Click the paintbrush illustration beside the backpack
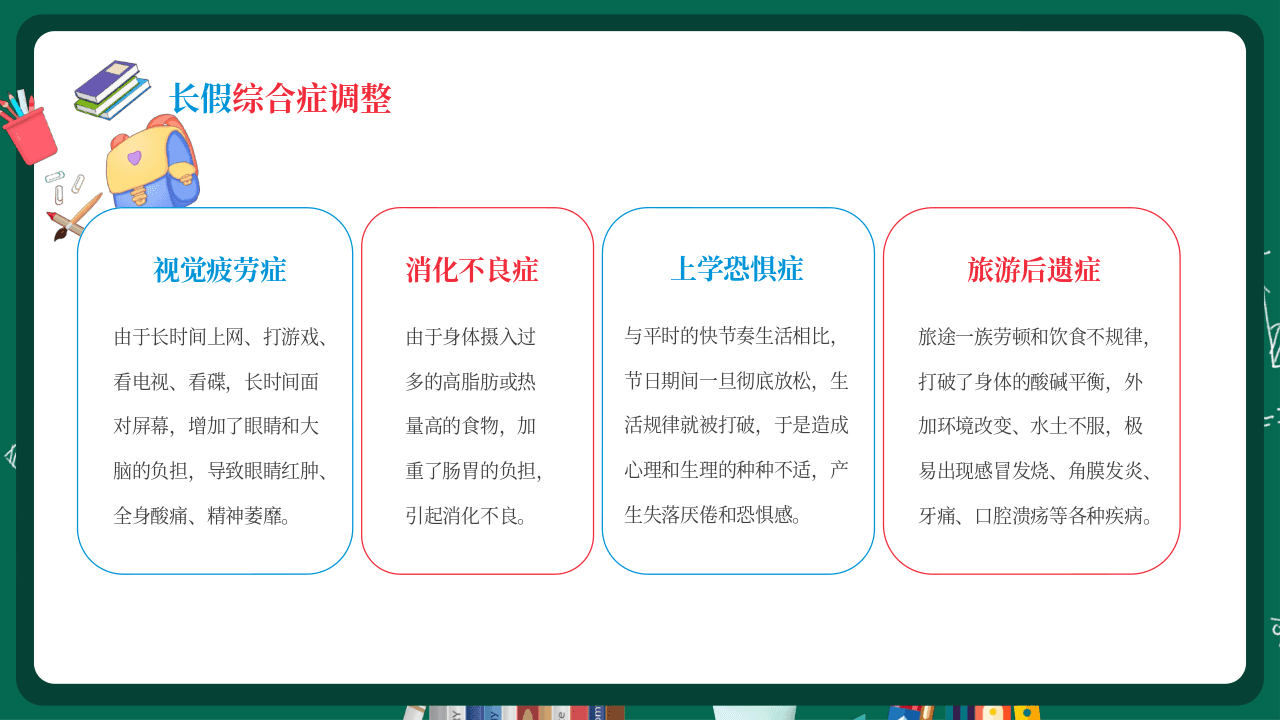This screenshot has width=1280, height=720. pos(75,216)
